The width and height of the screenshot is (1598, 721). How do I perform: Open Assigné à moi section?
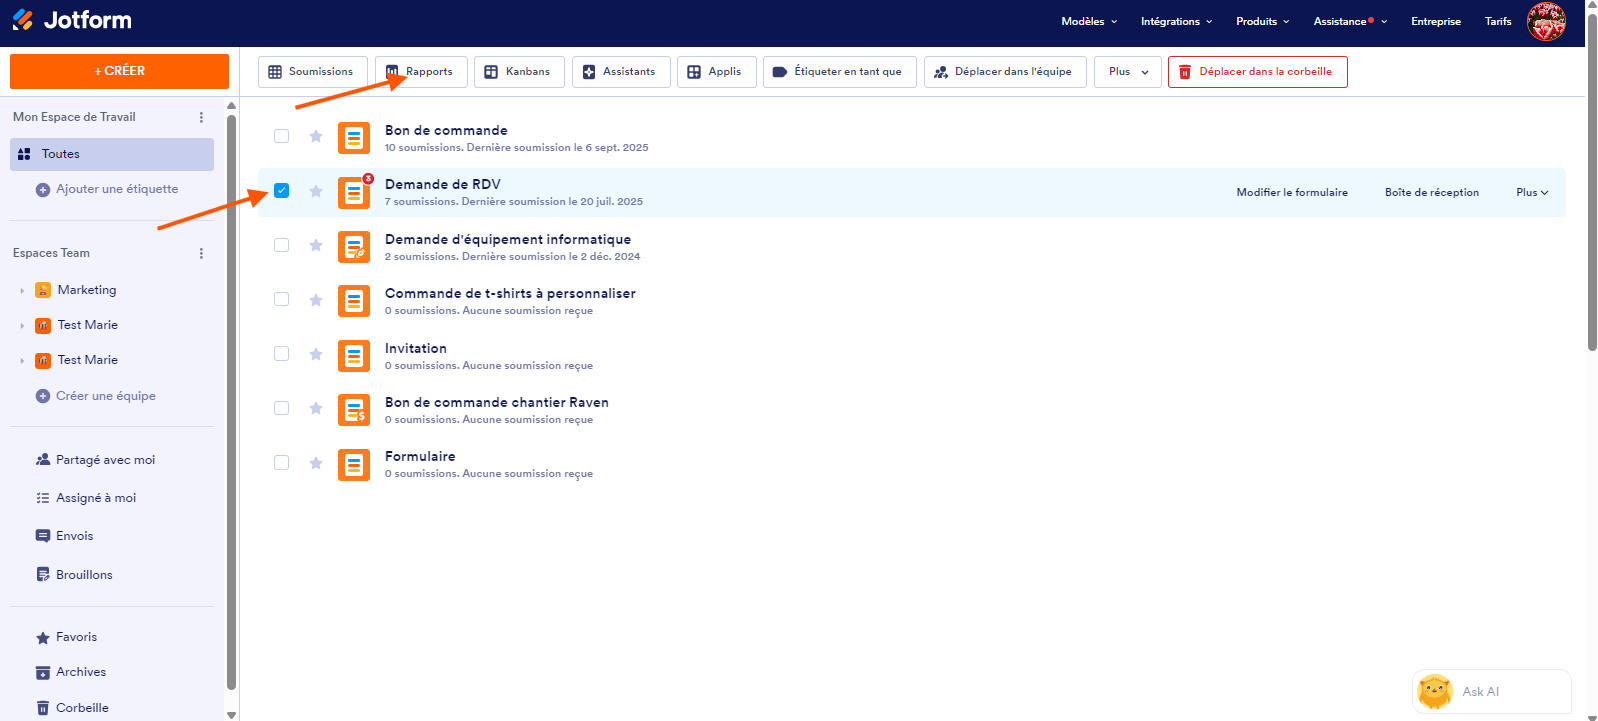point(86,498)
